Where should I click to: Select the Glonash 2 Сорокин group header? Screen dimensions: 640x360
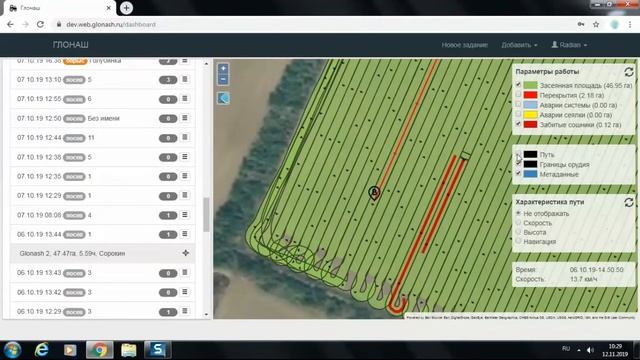pos(102,253)
